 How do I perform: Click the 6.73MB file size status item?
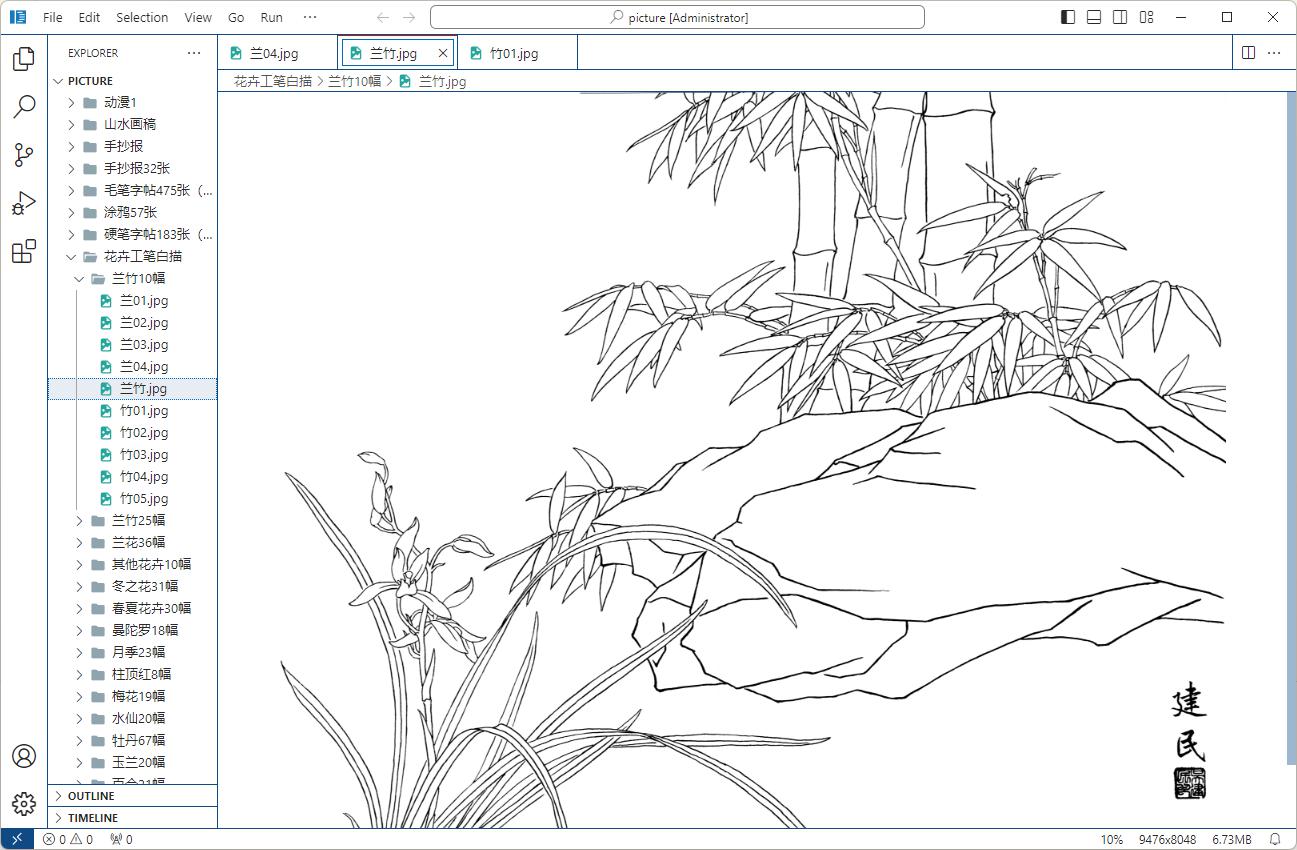1232,839
